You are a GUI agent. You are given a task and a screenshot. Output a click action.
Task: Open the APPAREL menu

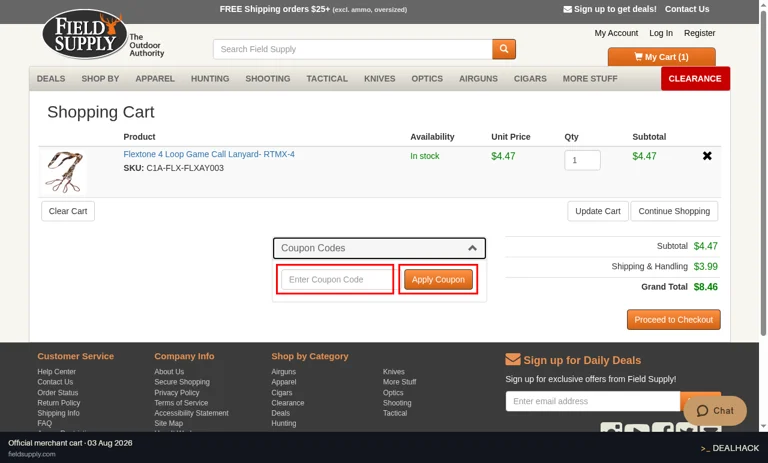(x=155, y=78)
